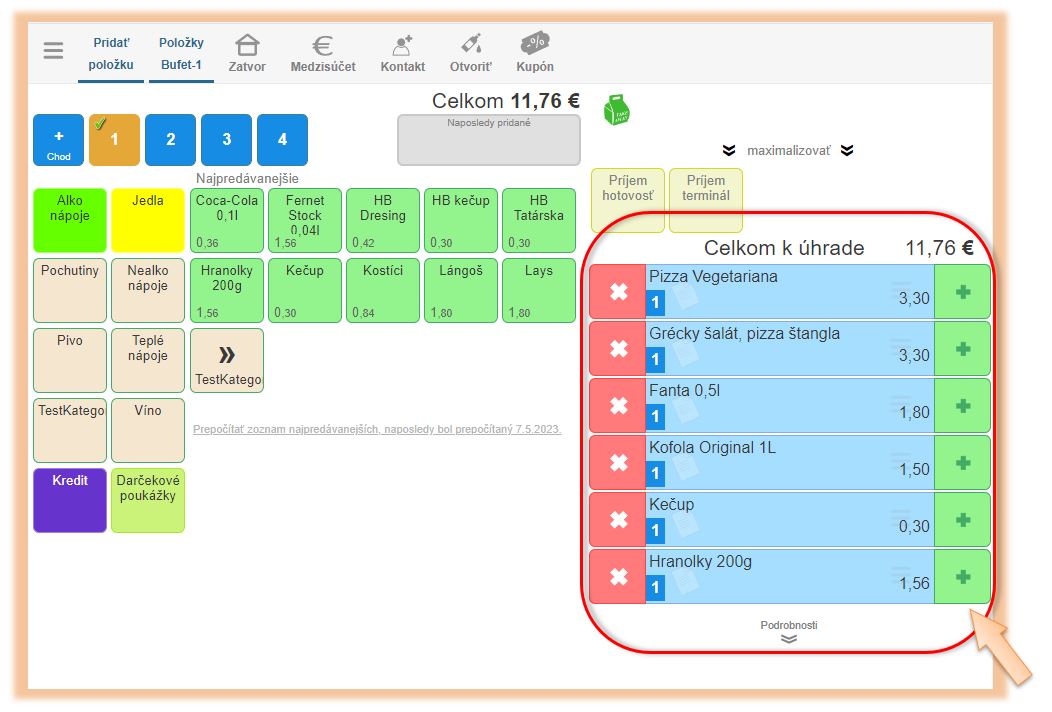Image resolution: width=1052 pixels, height=712 pixels.
Task: Click the recalculate bestsellers list link
Action: click(377, 429)
